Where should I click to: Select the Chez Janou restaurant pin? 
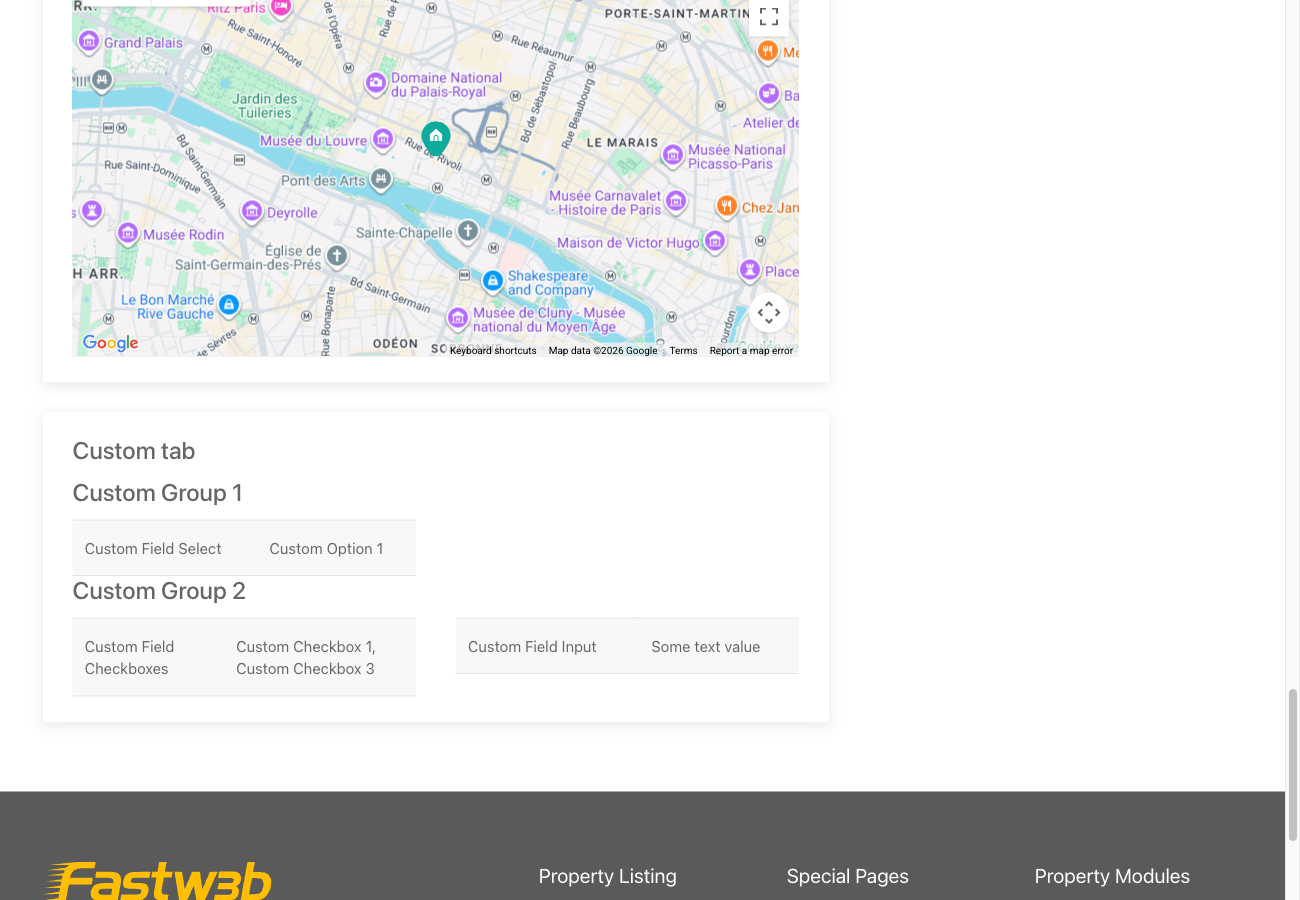coord(727,206)
